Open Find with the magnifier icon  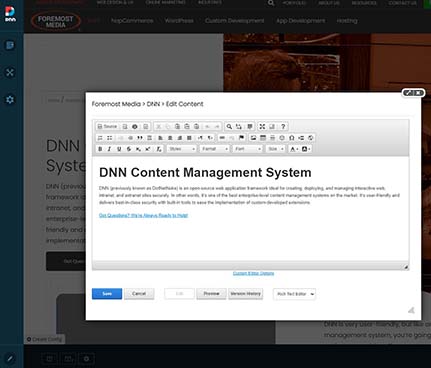click(x=229, y=127)
